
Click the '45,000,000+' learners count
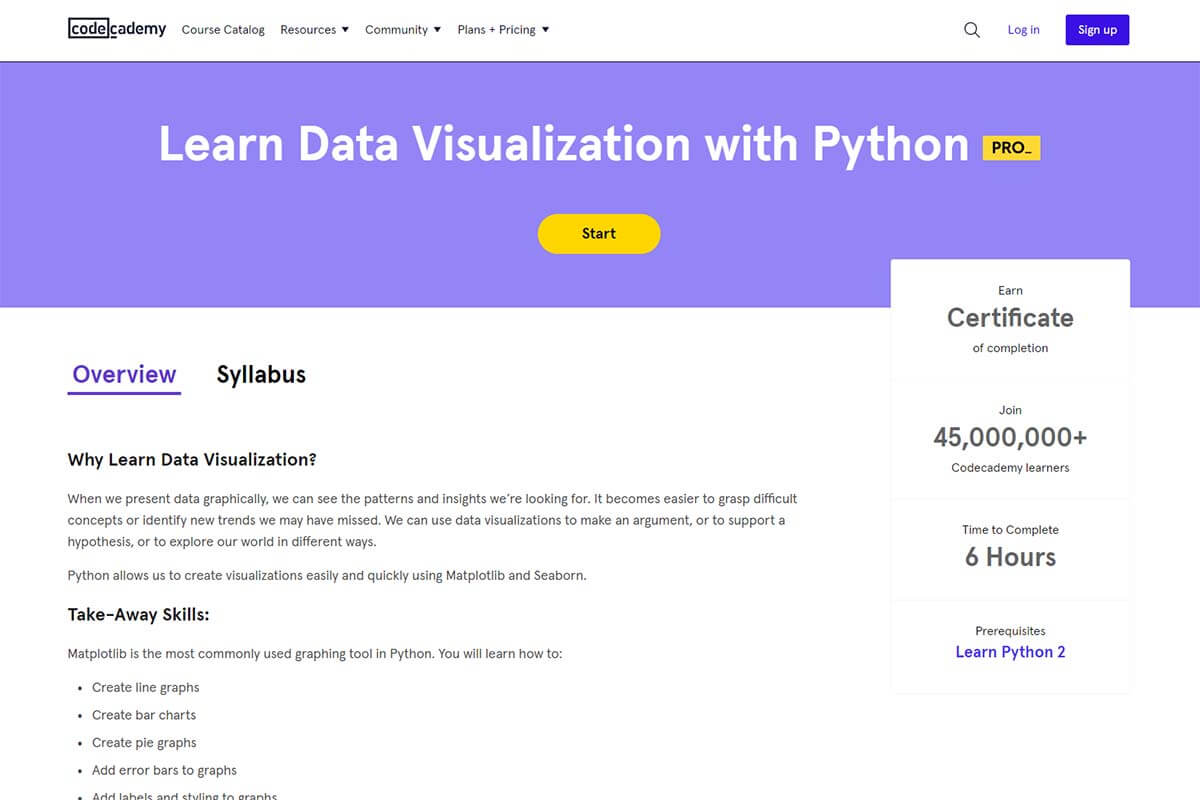point(1010,438)
